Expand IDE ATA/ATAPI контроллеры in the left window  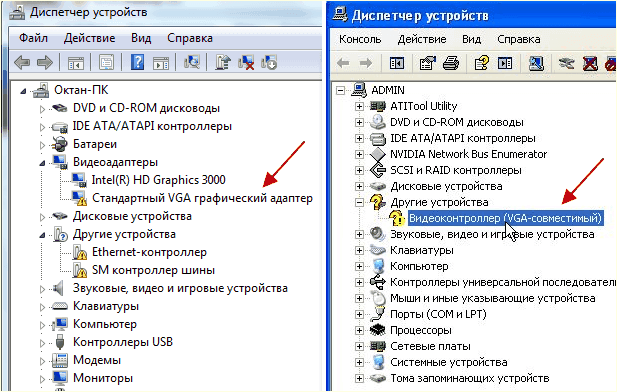tap(42, 127)
